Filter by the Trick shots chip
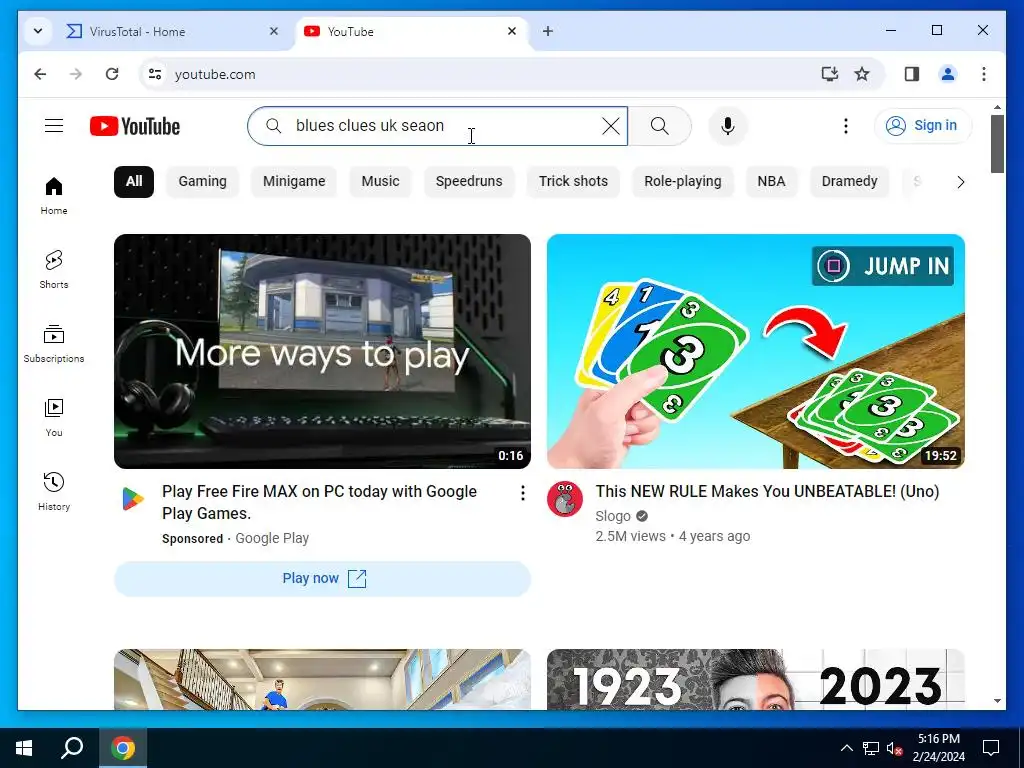The width and height of the screenshot is (1024, 768). [x=573, y=181]
